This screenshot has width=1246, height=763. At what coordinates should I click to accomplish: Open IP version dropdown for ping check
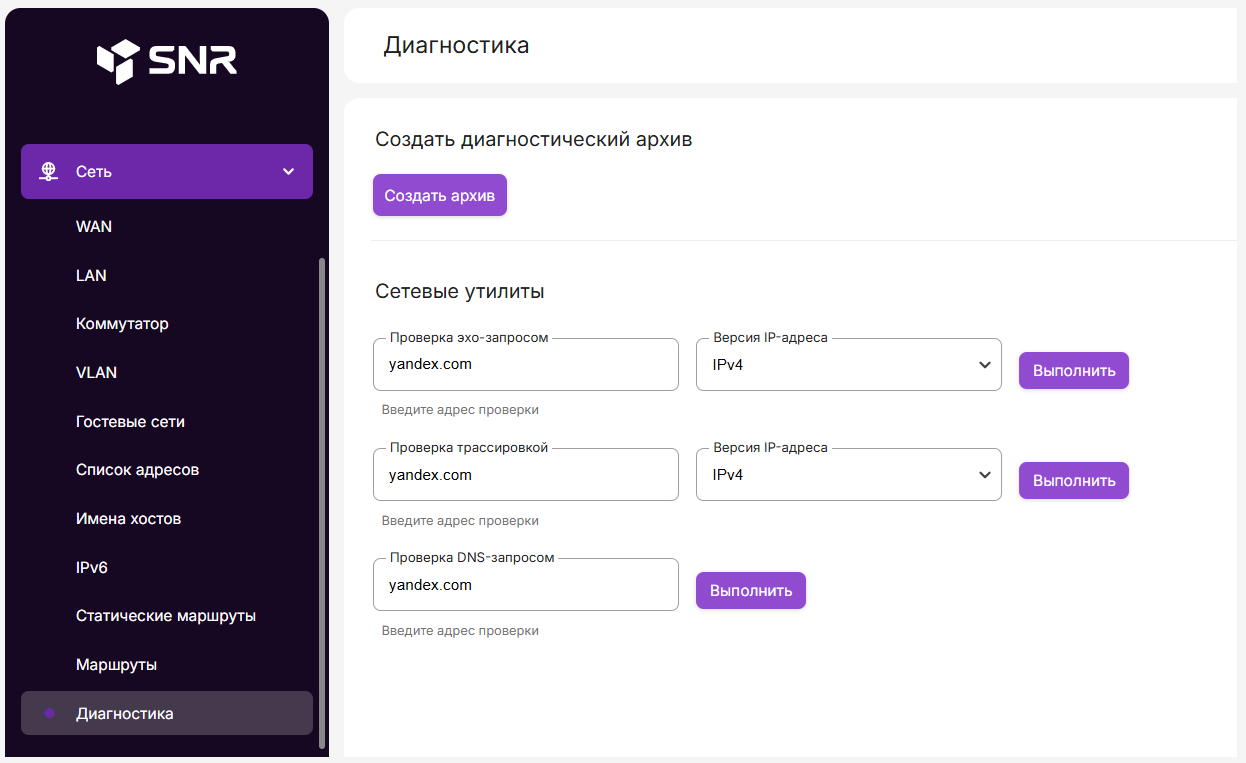pyautogui.click(x=848, y=365)
